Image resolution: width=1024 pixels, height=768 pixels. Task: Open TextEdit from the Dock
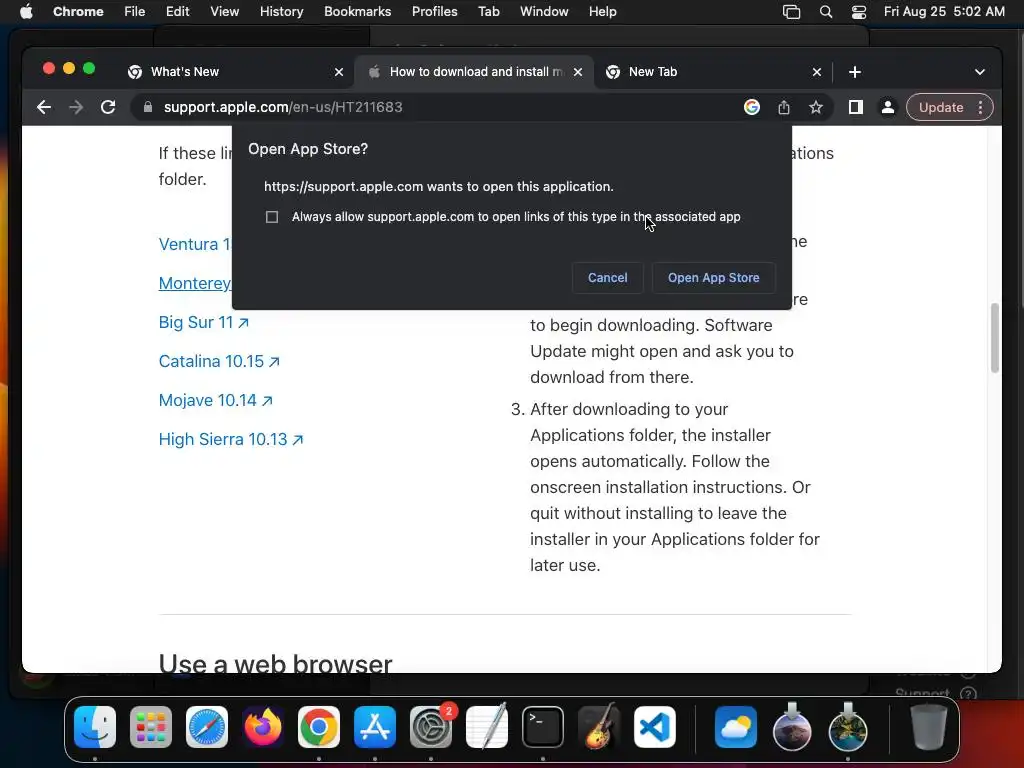(x=487, y=727)
